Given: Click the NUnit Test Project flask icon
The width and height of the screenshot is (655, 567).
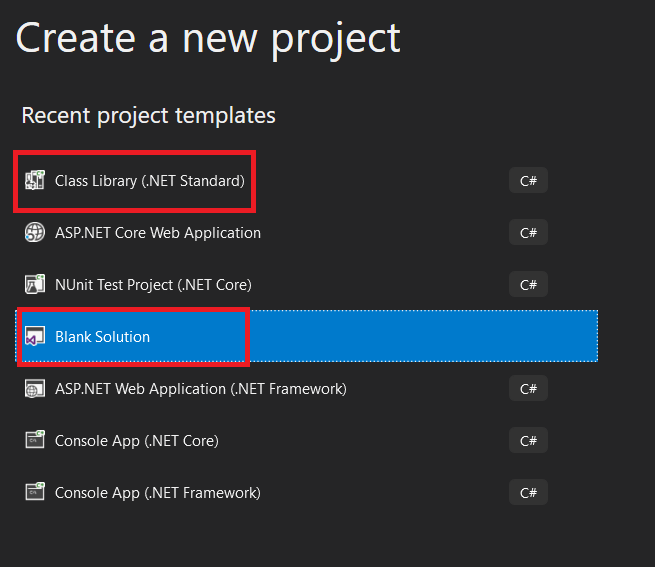Looking at the screenshot, I should 36,285.
